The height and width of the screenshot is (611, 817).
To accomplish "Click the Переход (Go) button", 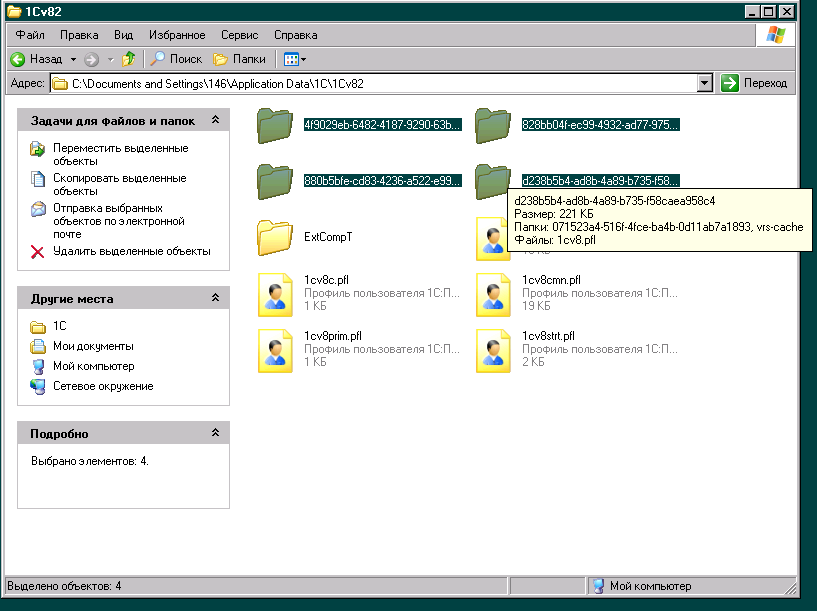I will 755,83.
